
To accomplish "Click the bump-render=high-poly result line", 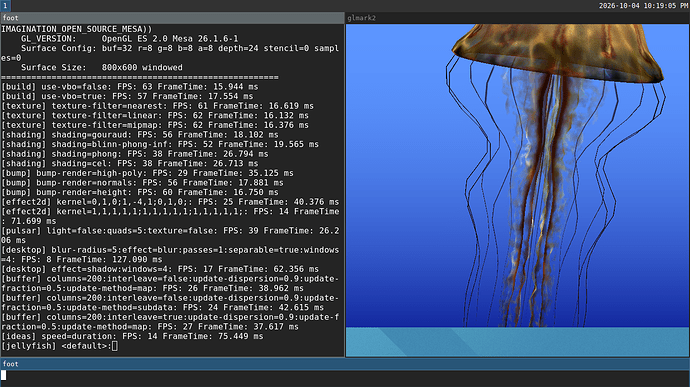I will click(147, 173).
